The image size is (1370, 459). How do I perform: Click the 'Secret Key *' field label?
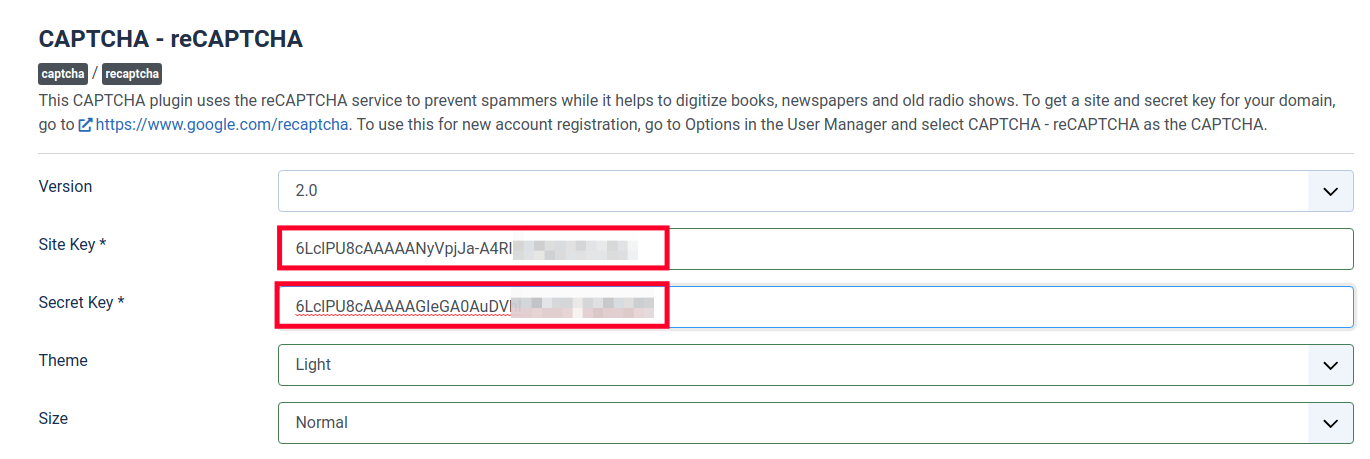81,303
